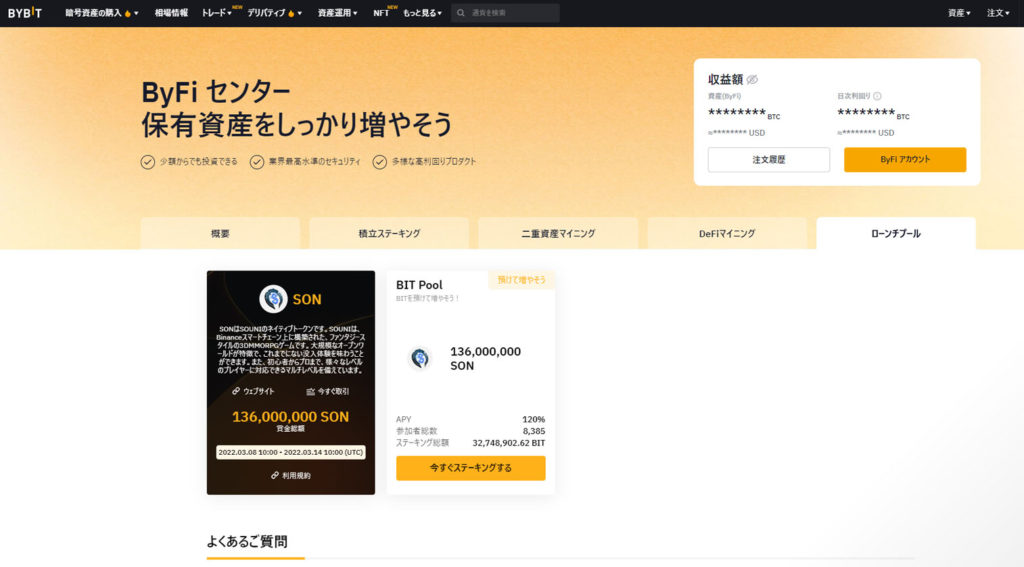Click the SON icon in BIT Pool card

pos(420,358)
